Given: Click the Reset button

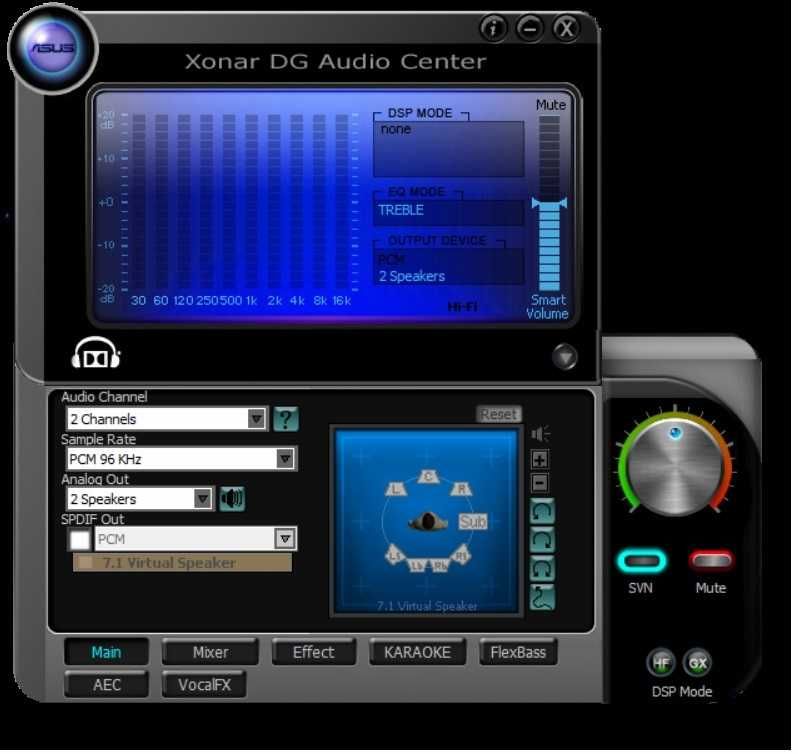Looking at the screenshot, I should point(501,417).
